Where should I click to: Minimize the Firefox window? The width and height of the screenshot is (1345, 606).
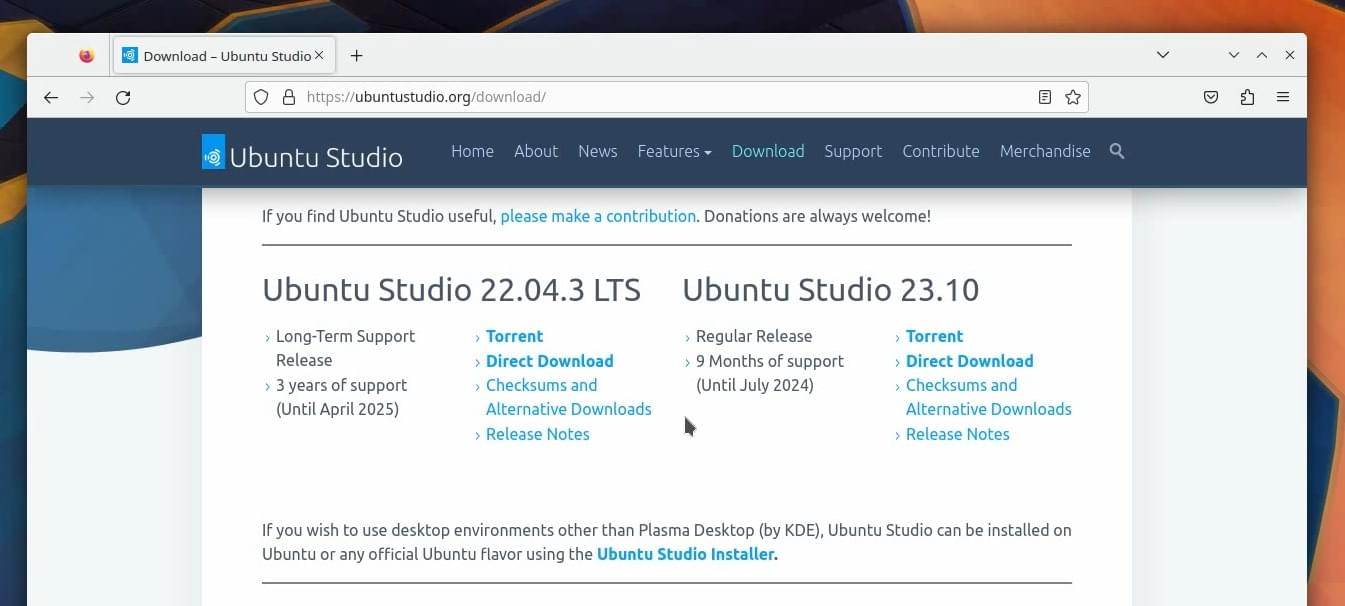coord(1234,55)
